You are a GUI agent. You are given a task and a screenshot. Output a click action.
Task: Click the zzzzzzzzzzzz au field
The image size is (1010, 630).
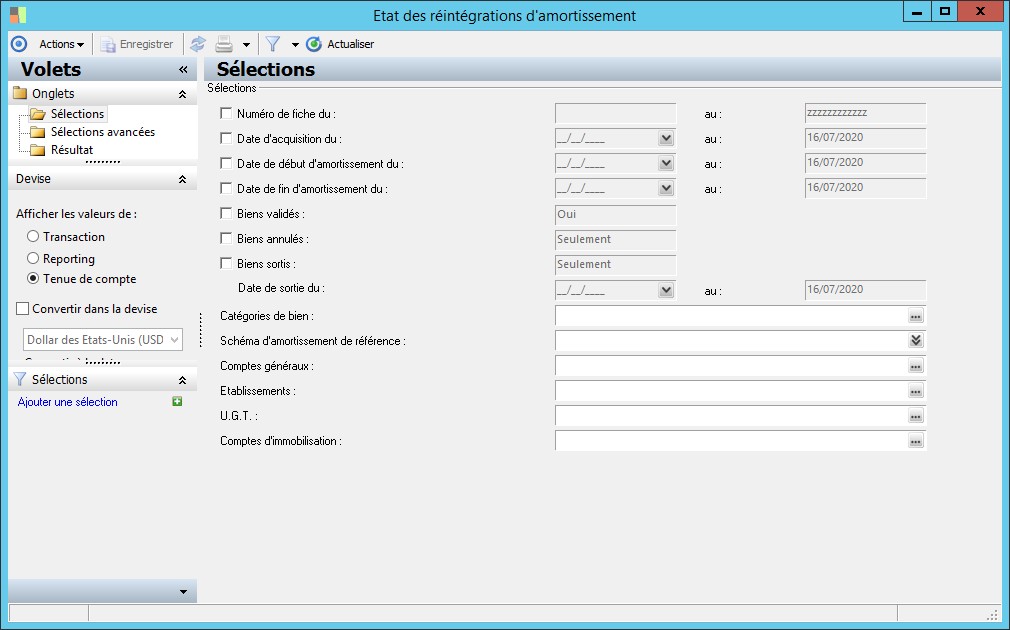865,113
